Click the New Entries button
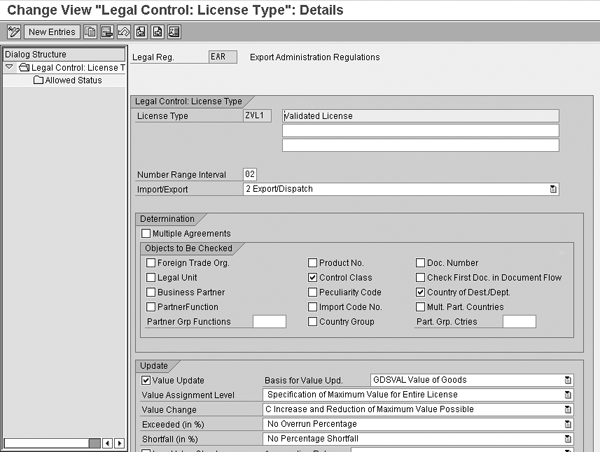 [52, 32]
